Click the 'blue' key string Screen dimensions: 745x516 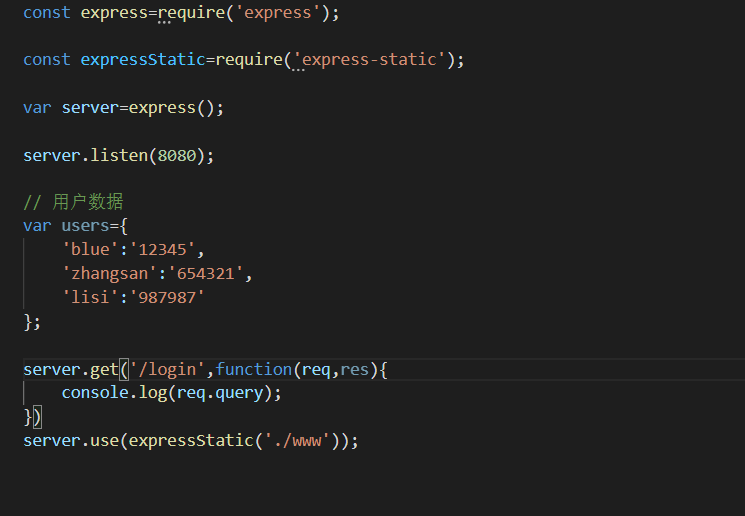[x=90, y=249]
